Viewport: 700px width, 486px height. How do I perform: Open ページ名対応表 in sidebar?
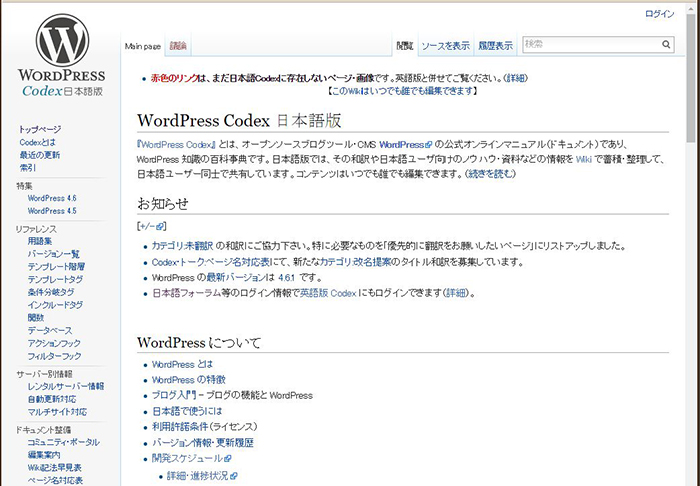point(55,481)
